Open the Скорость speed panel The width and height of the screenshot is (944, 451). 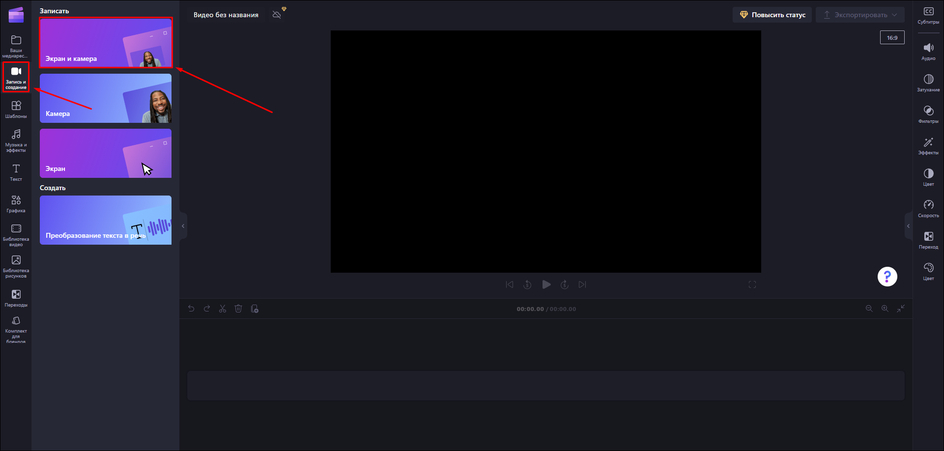click(928, 208)
